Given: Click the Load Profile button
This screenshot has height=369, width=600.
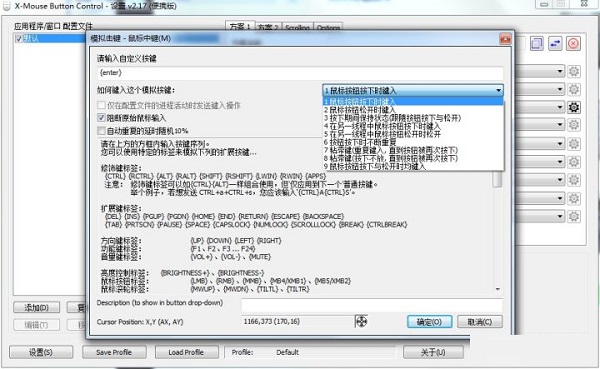Looking at the screenshot, I should [186, 352].
